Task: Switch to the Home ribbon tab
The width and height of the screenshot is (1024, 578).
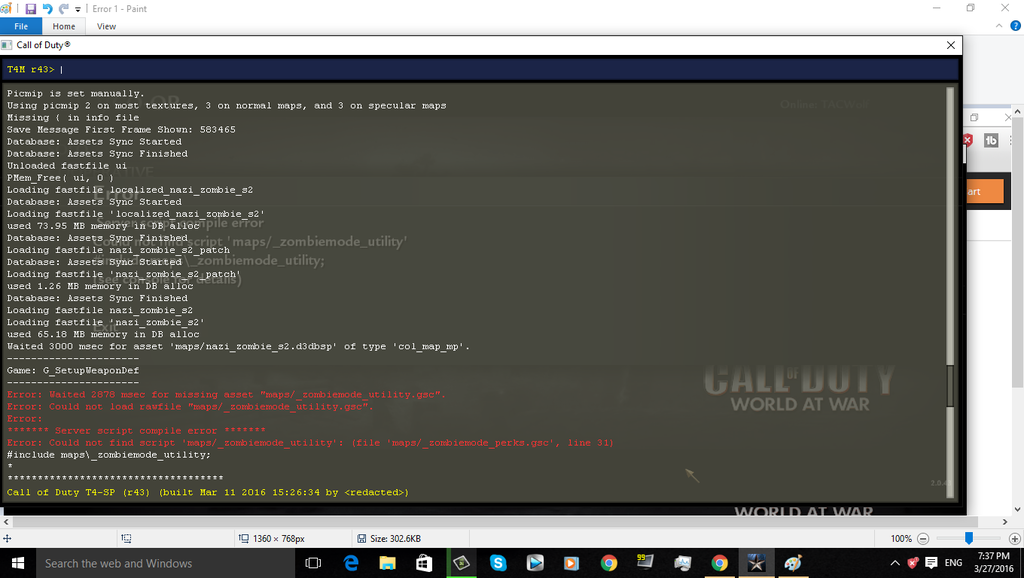Action: click(63, 26)
